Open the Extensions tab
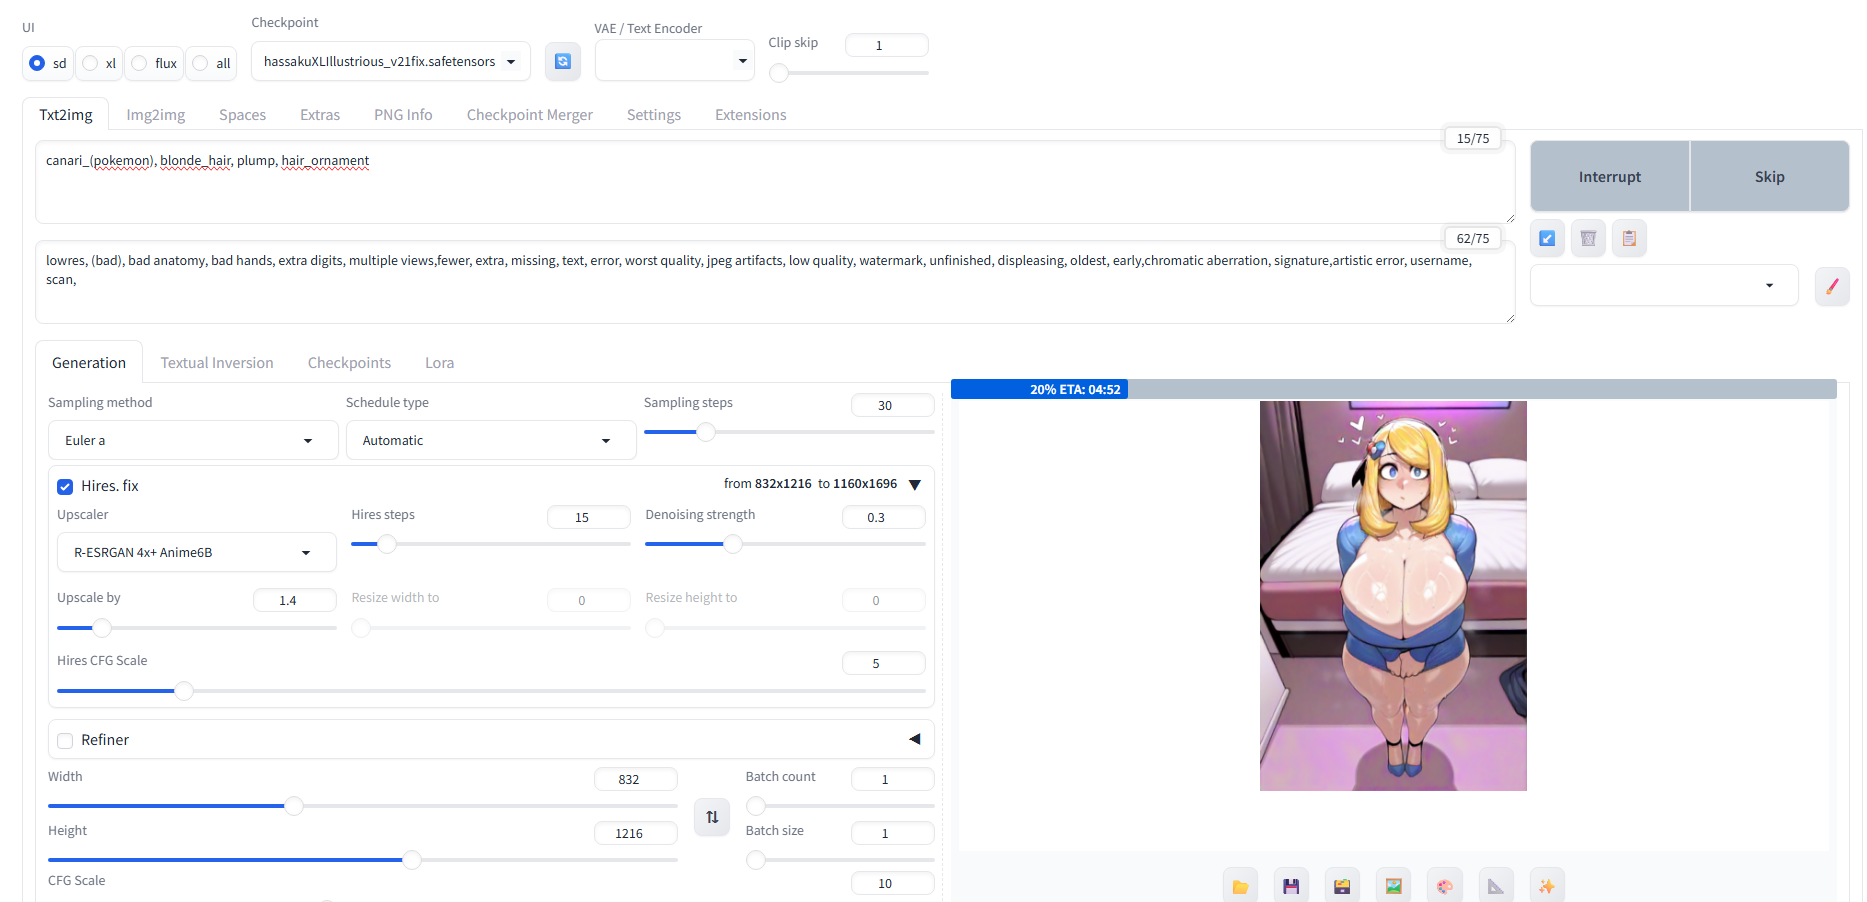1867x902 pixels. [x=751, y=115]
